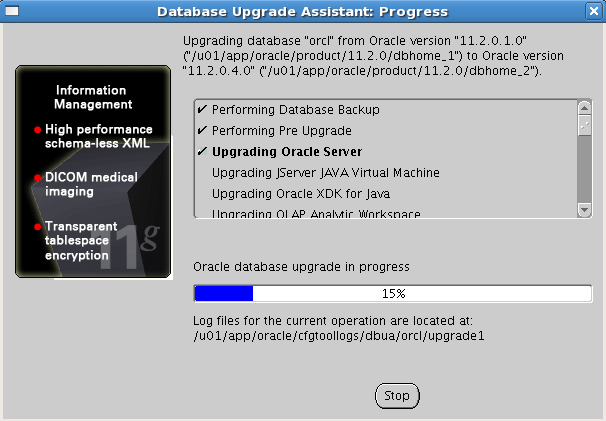Click checkmark beside Upgrading Oracle Server
The width and height of the screenshot is (606, 421).
click(x=202, y=151)
